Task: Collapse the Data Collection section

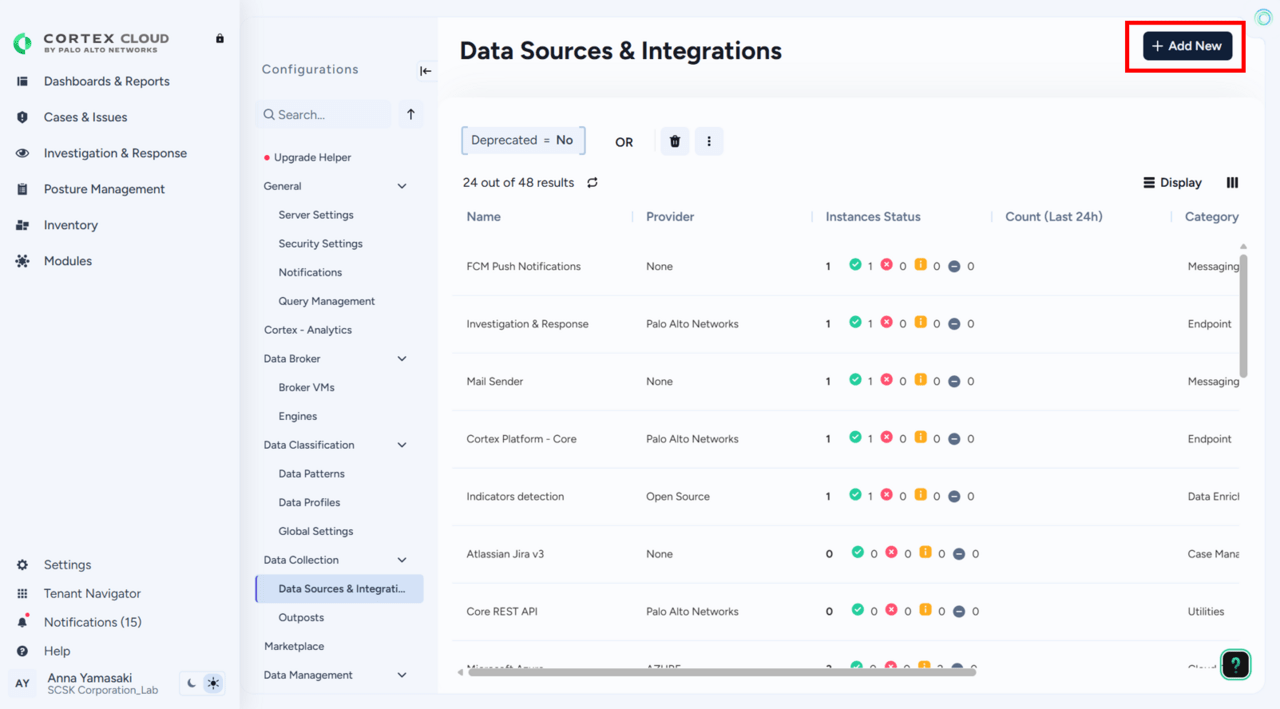Action: click(402, 560)
